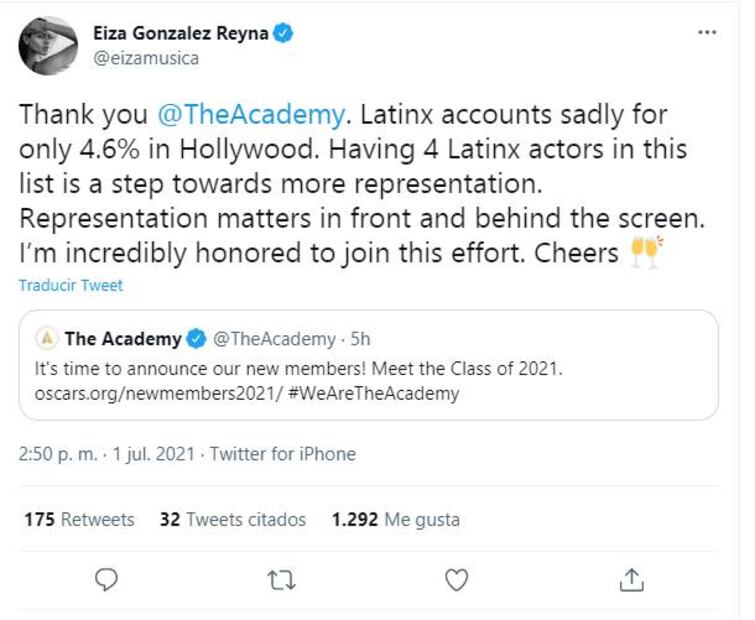The image size is (755, 620).
Task: Open the three-dot more options menu
Action: 707,33
